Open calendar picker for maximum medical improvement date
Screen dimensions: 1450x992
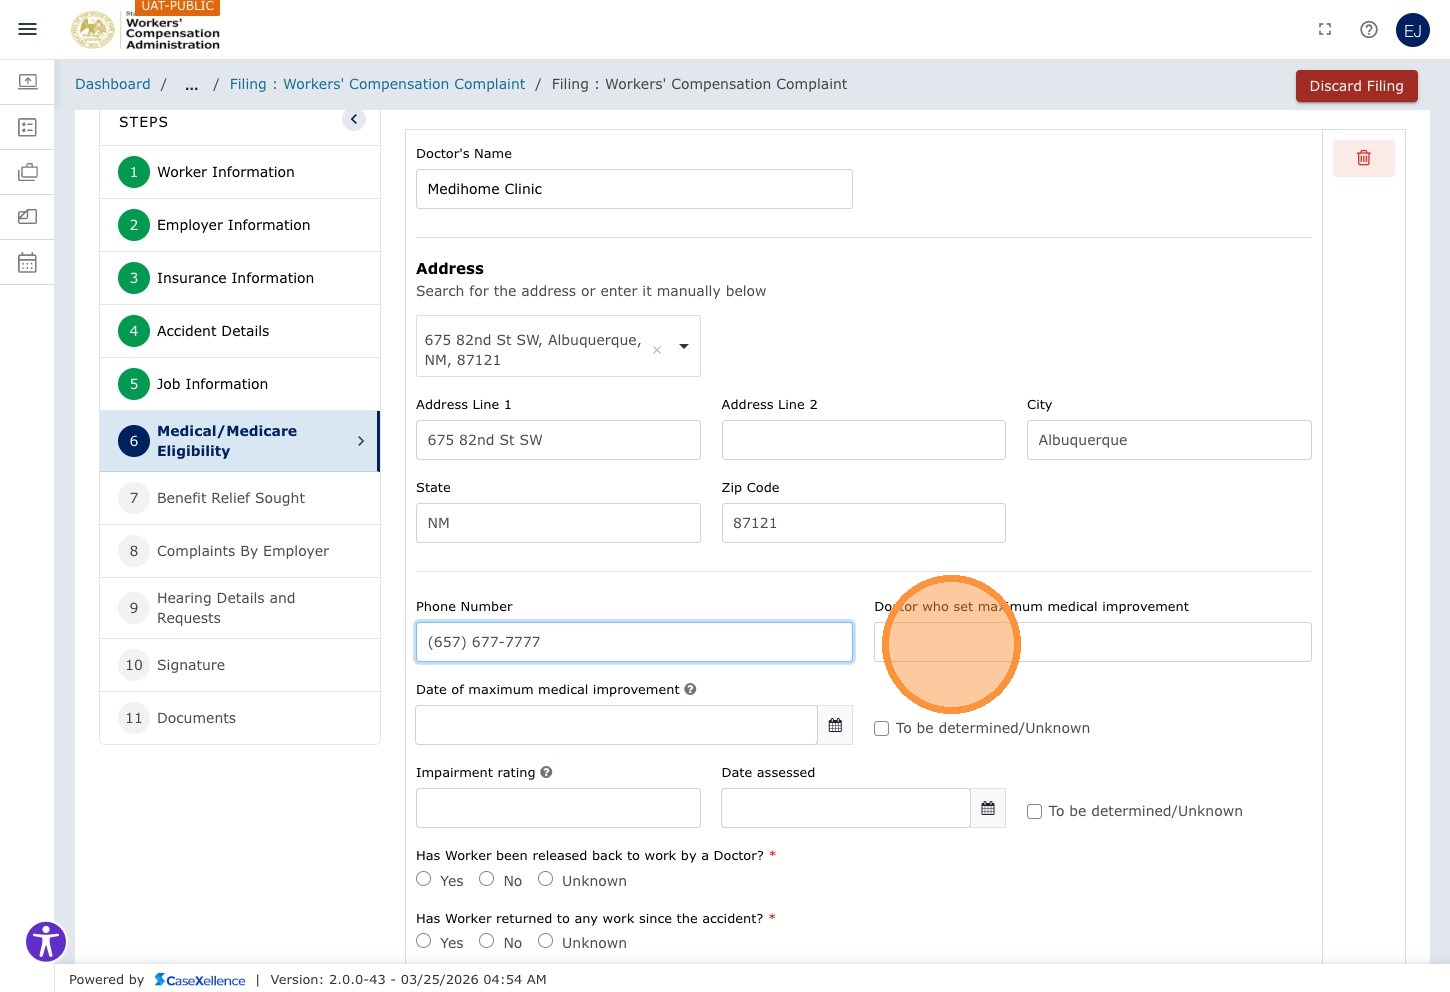click(835, 725)
